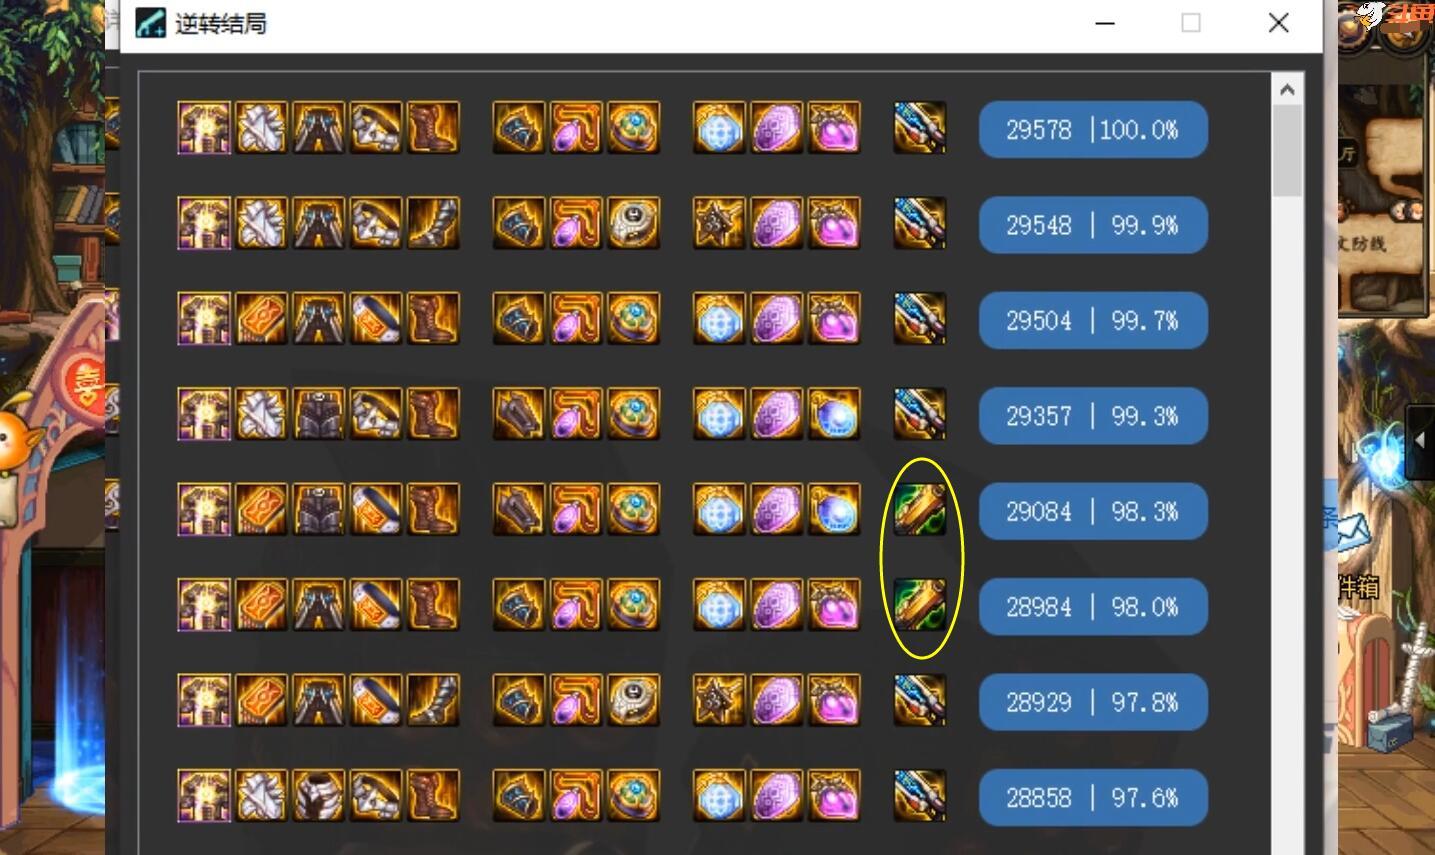This screenshot has height=855, width=1435.
Task: Click the 29548 | 99.9% result button
Action: pyautogui.click(x=1093, y=225)
